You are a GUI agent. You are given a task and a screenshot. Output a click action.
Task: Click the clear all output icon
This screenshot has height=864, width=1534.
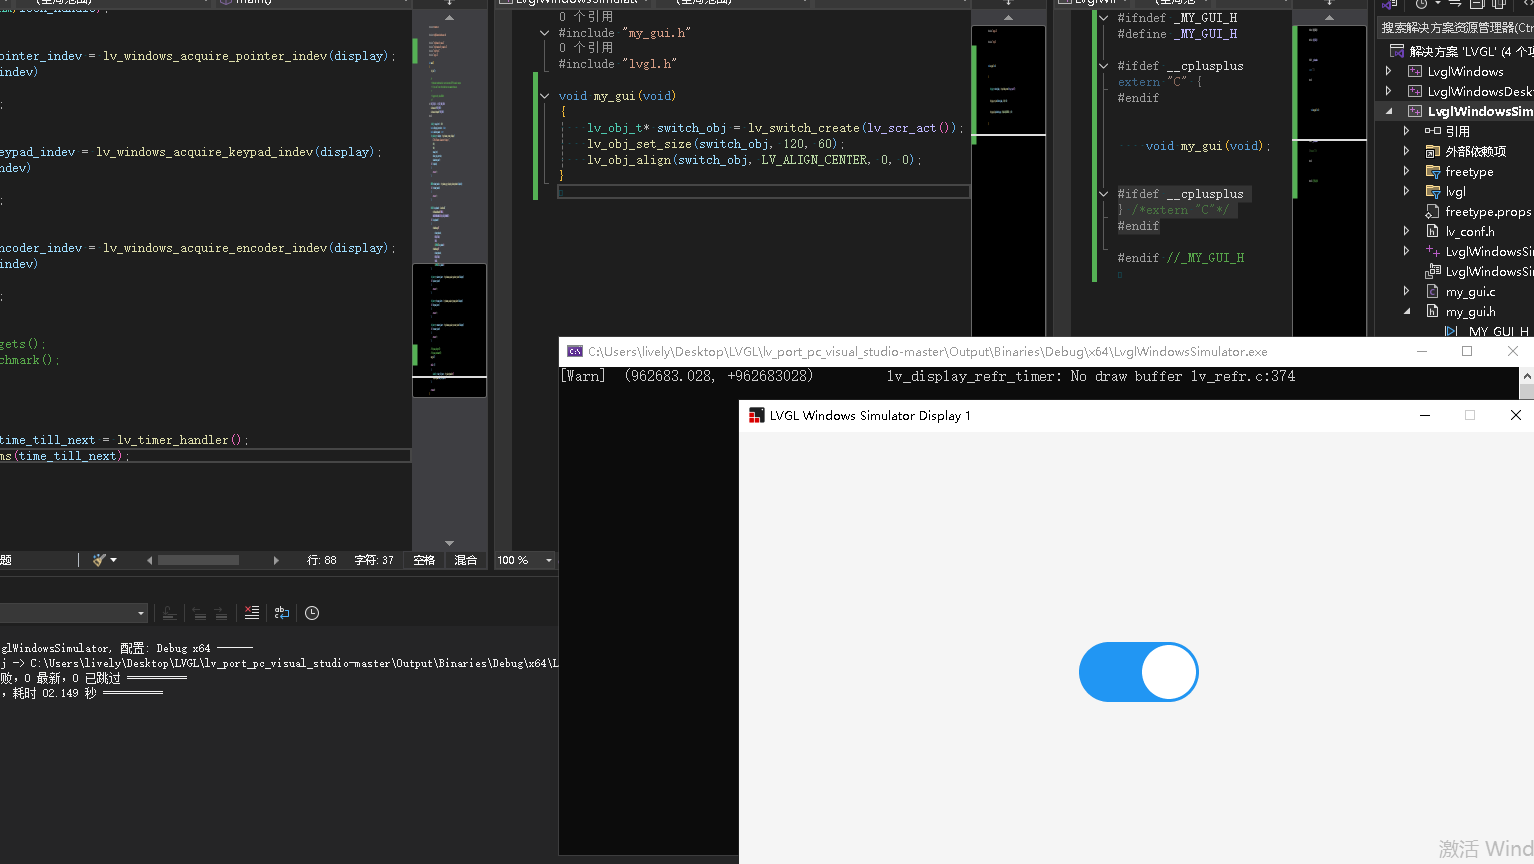(x=252, y=613)
